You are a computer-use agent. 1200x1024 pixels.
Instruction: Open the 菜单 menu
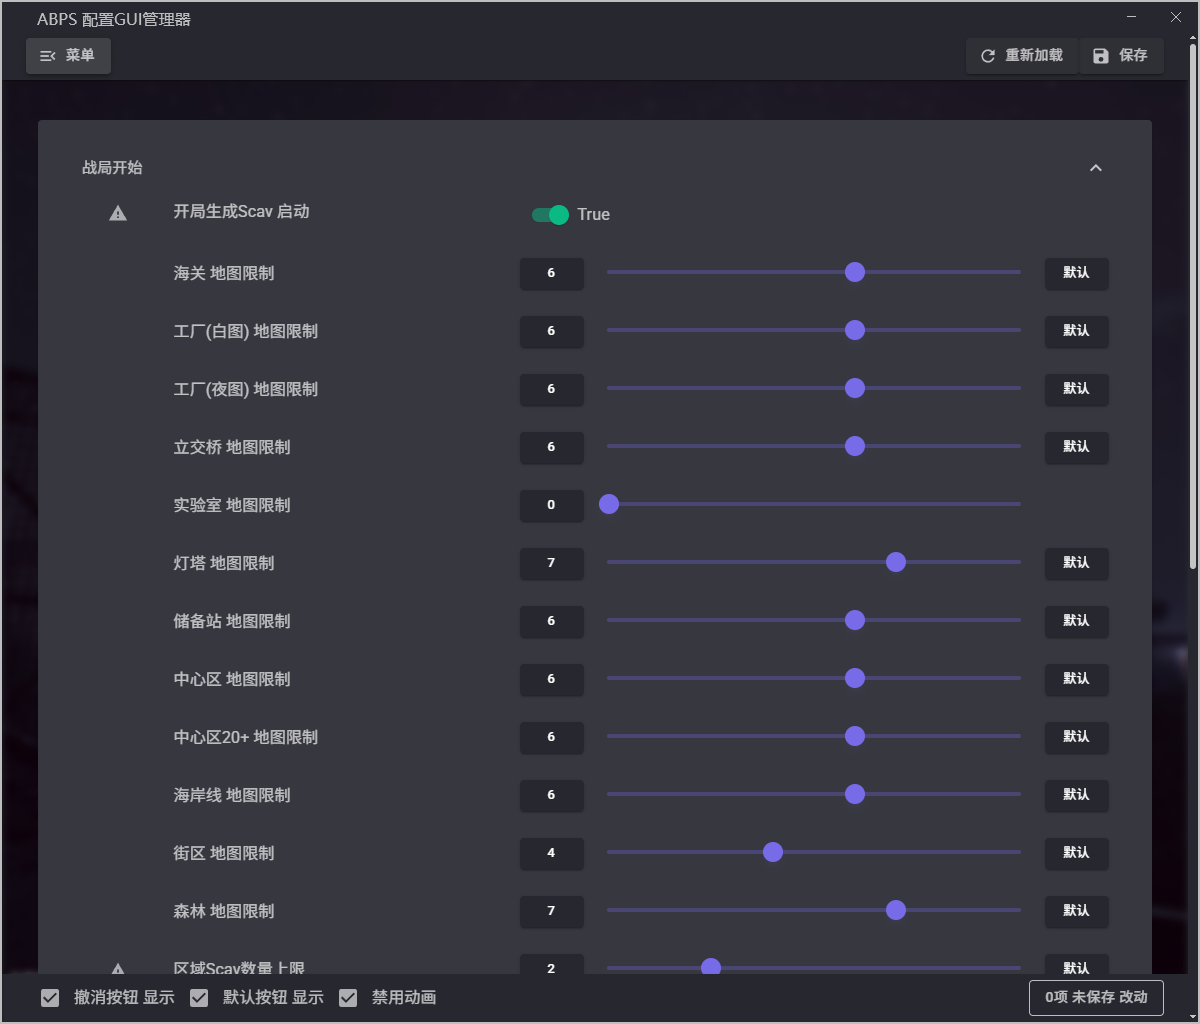click(68, 56)
